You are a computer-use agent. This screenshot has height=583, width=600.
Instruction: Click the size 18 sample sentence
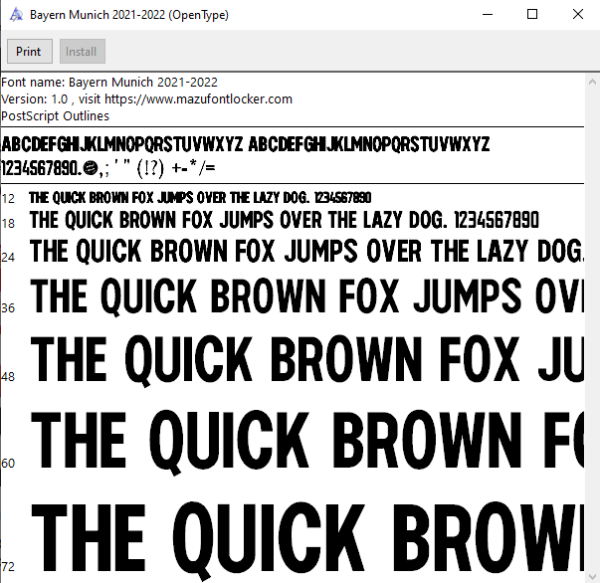(284, 220)
